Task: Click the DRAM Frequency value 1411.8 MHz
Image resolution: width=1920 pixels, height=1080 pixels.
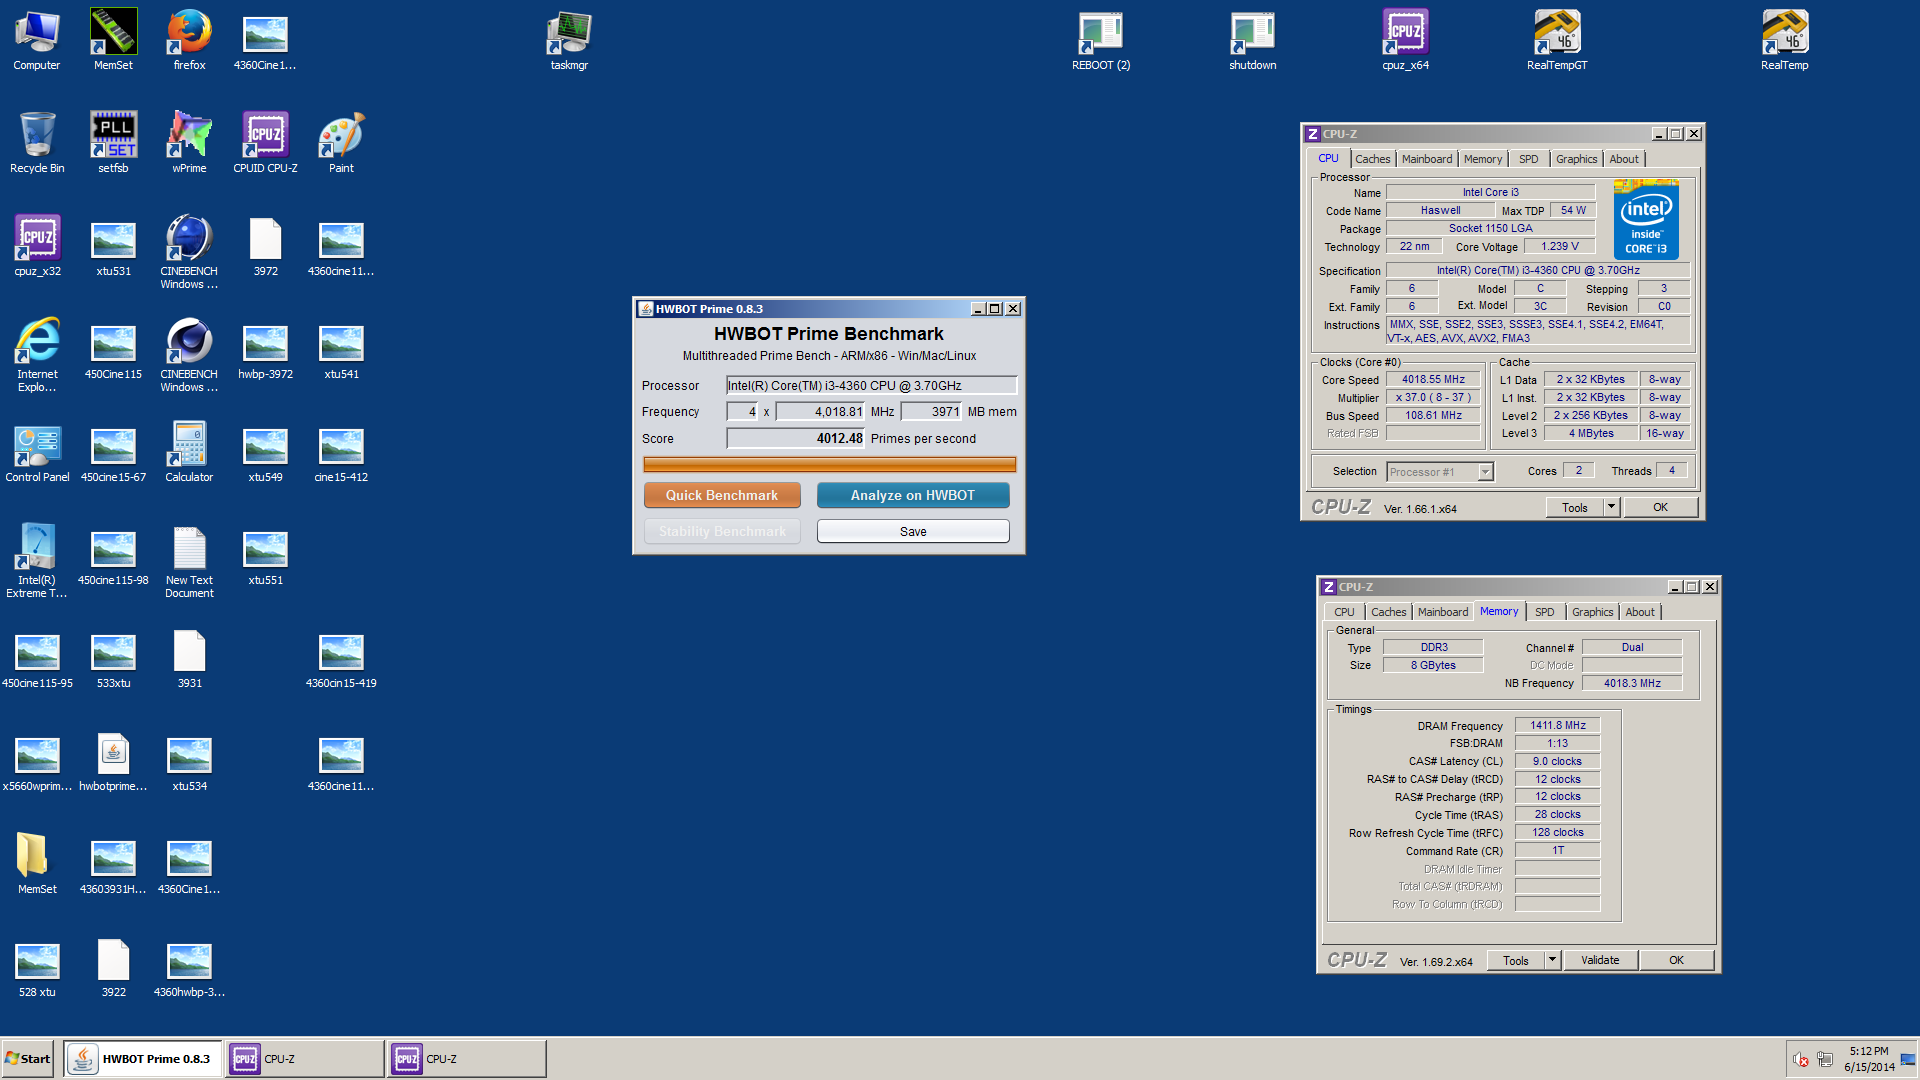Action: click(1557, 725)
